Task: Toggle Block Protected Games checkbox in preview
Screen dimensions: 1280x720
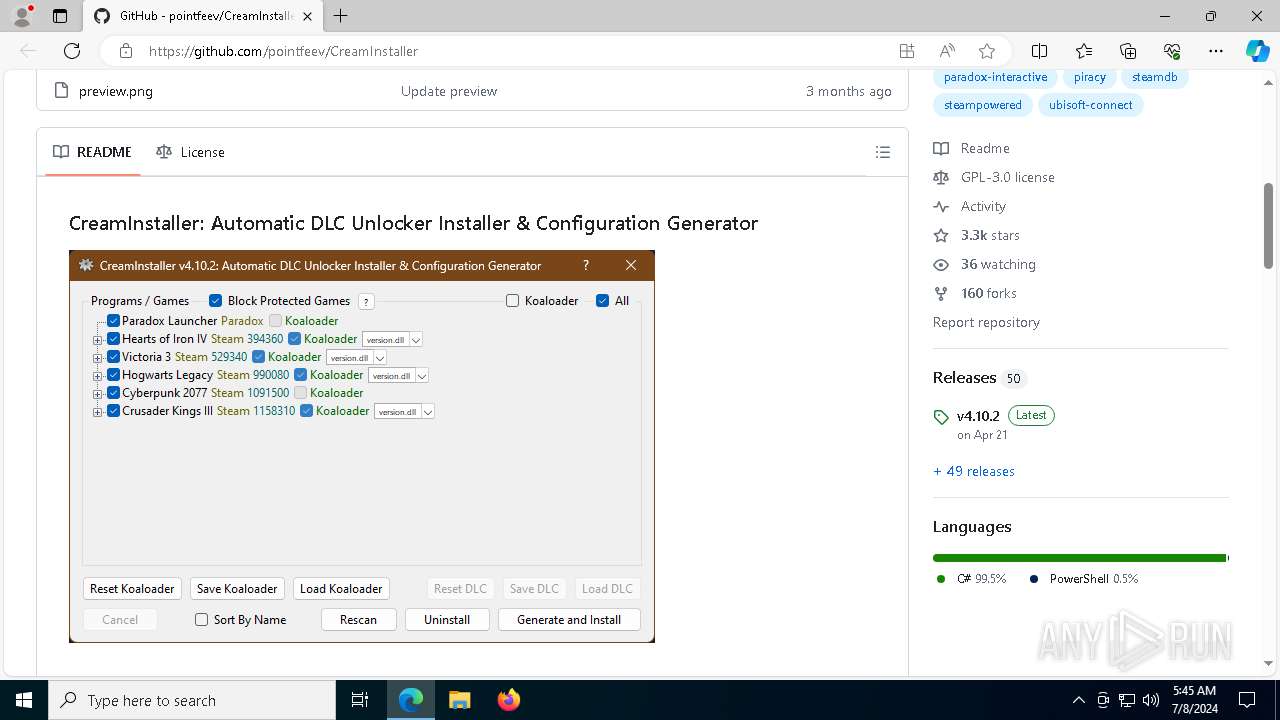Action: pyautogui.click(x=215, y=301)
